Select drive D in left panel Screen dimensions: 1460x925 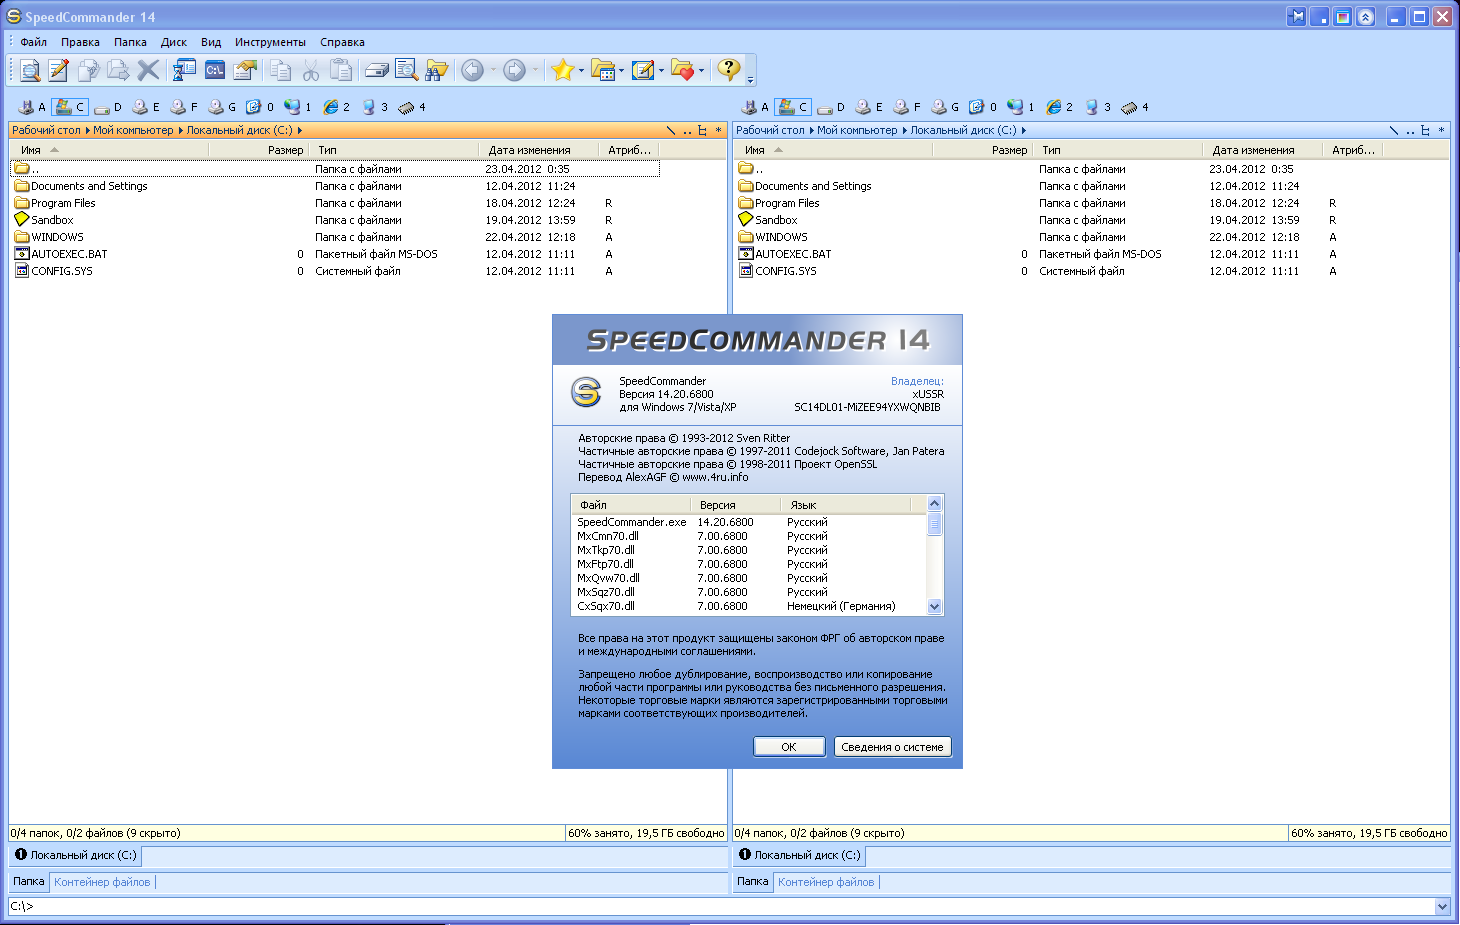point(107,106)
